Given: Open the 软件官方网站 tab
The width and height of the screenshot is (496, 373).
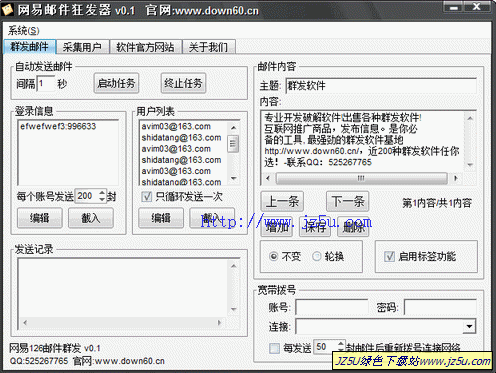Looking at the screenshot, I should click(145, 47).
